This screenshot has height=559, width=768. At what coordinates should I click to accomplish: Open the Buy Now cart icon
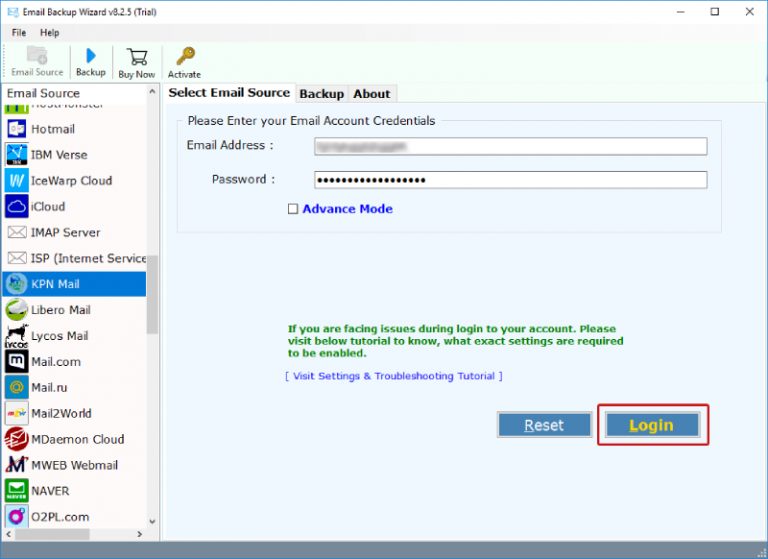137,57
